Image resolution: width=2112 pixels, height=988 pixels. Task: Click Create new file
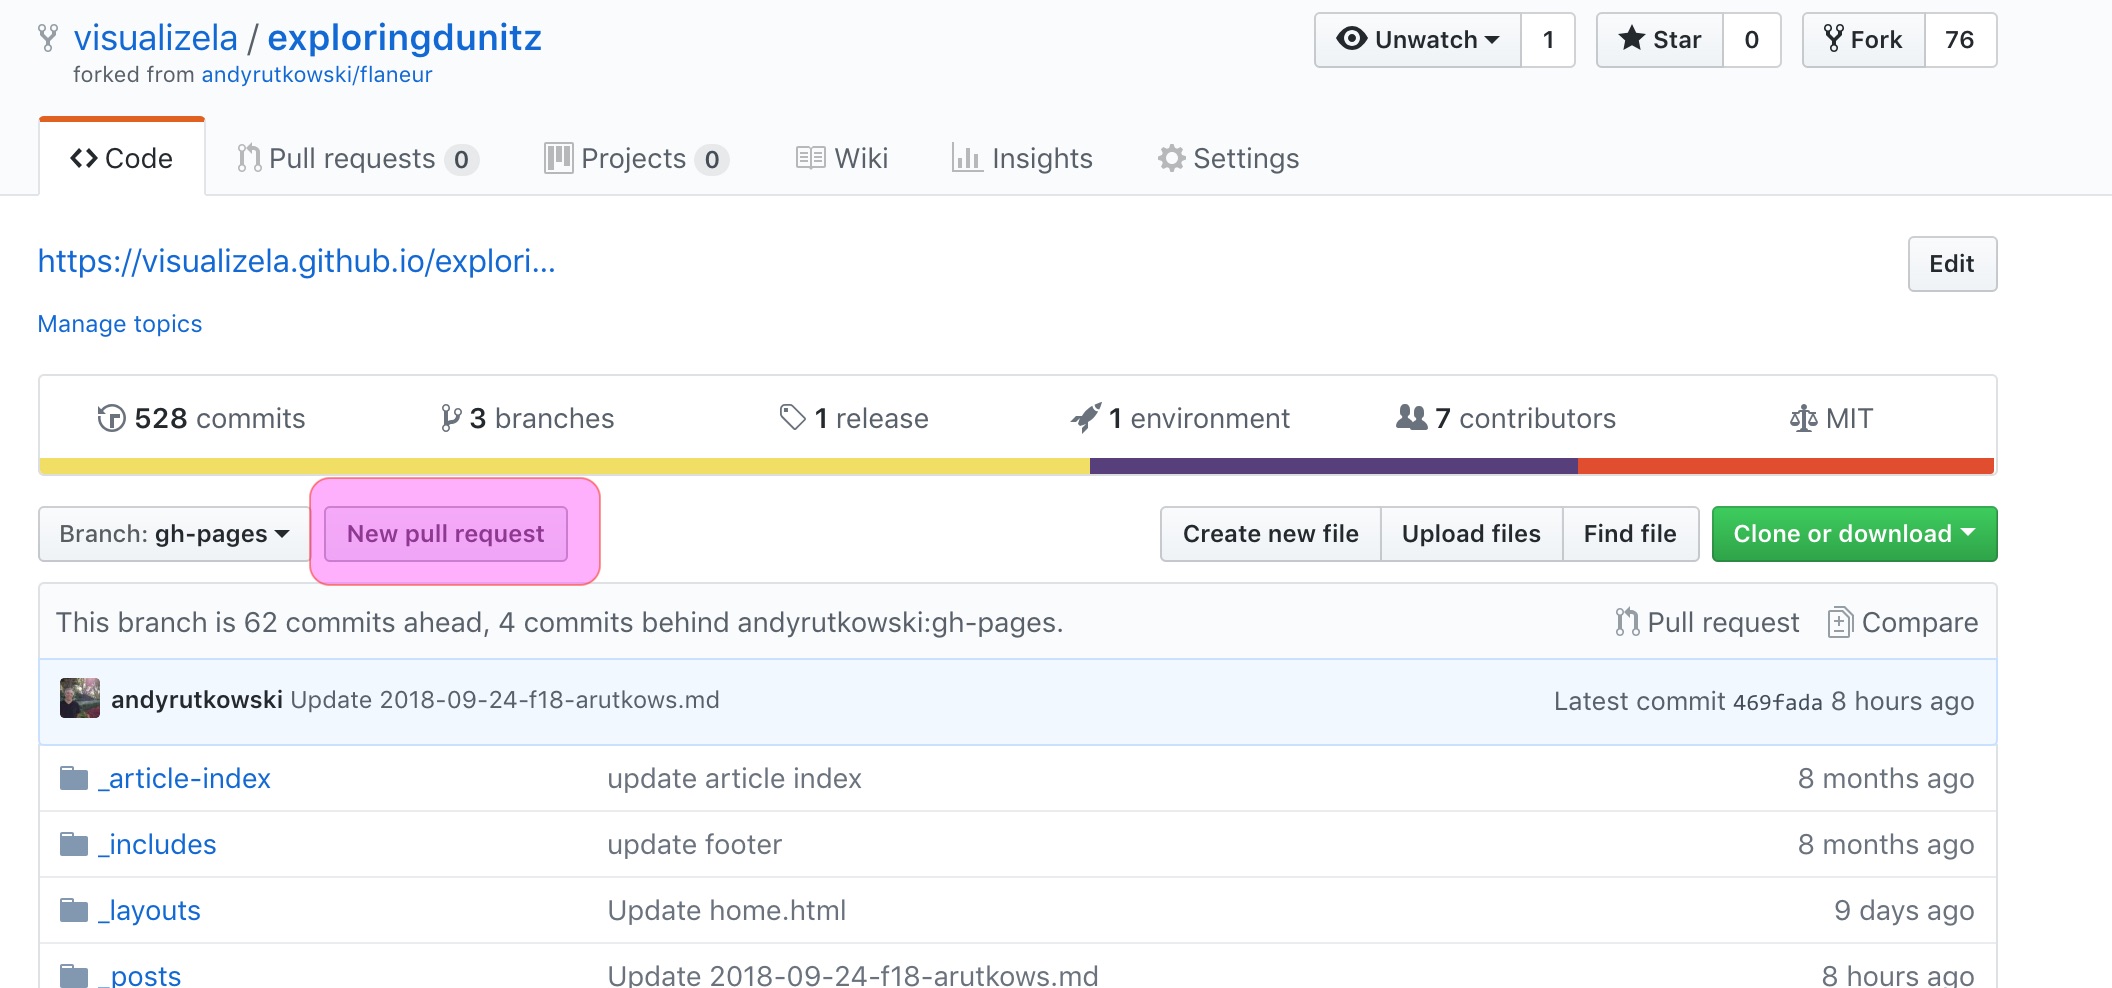pyautogui.click(x=1271, y=534)
